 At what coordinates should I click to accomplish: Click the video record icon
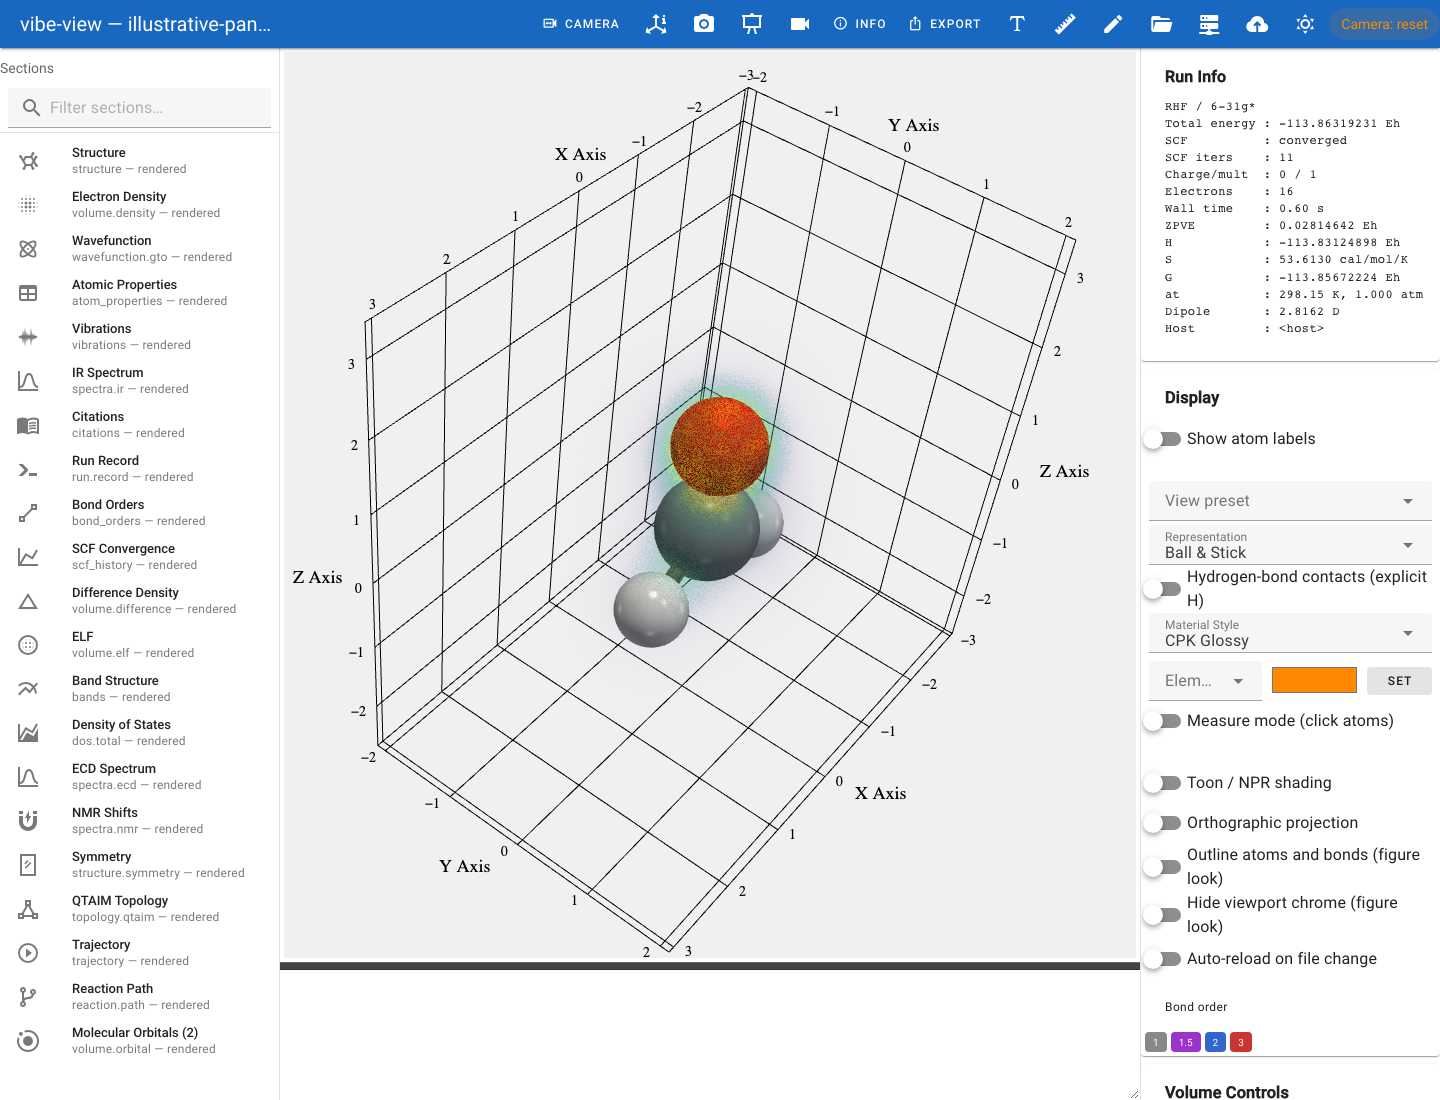click(x=800, y=24)
